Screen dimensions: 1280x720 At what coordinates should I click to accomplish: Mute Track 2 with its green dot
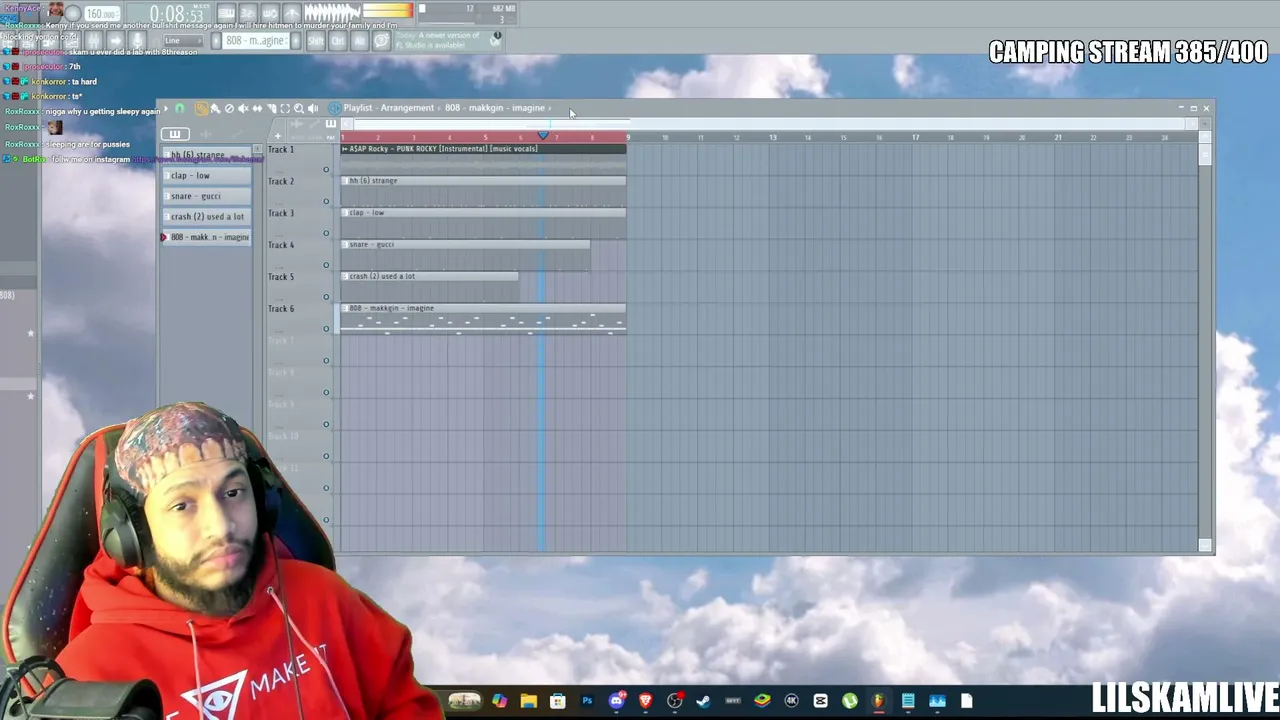326,201
